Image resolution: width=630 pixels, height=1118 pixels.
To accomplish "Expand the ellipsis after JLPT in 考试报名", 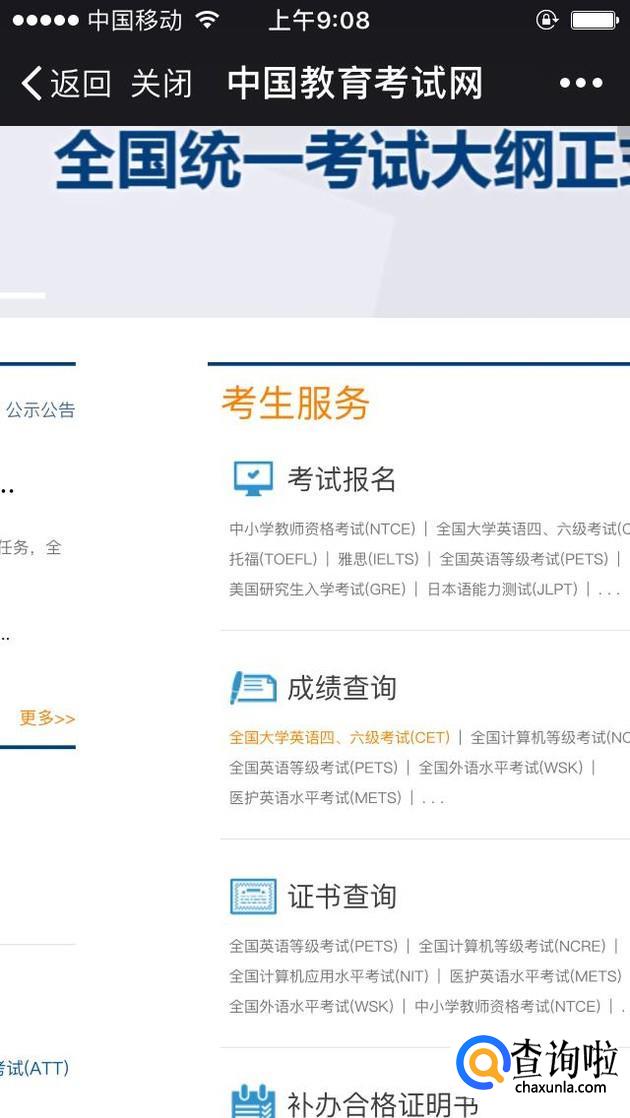I will point(609,592).
